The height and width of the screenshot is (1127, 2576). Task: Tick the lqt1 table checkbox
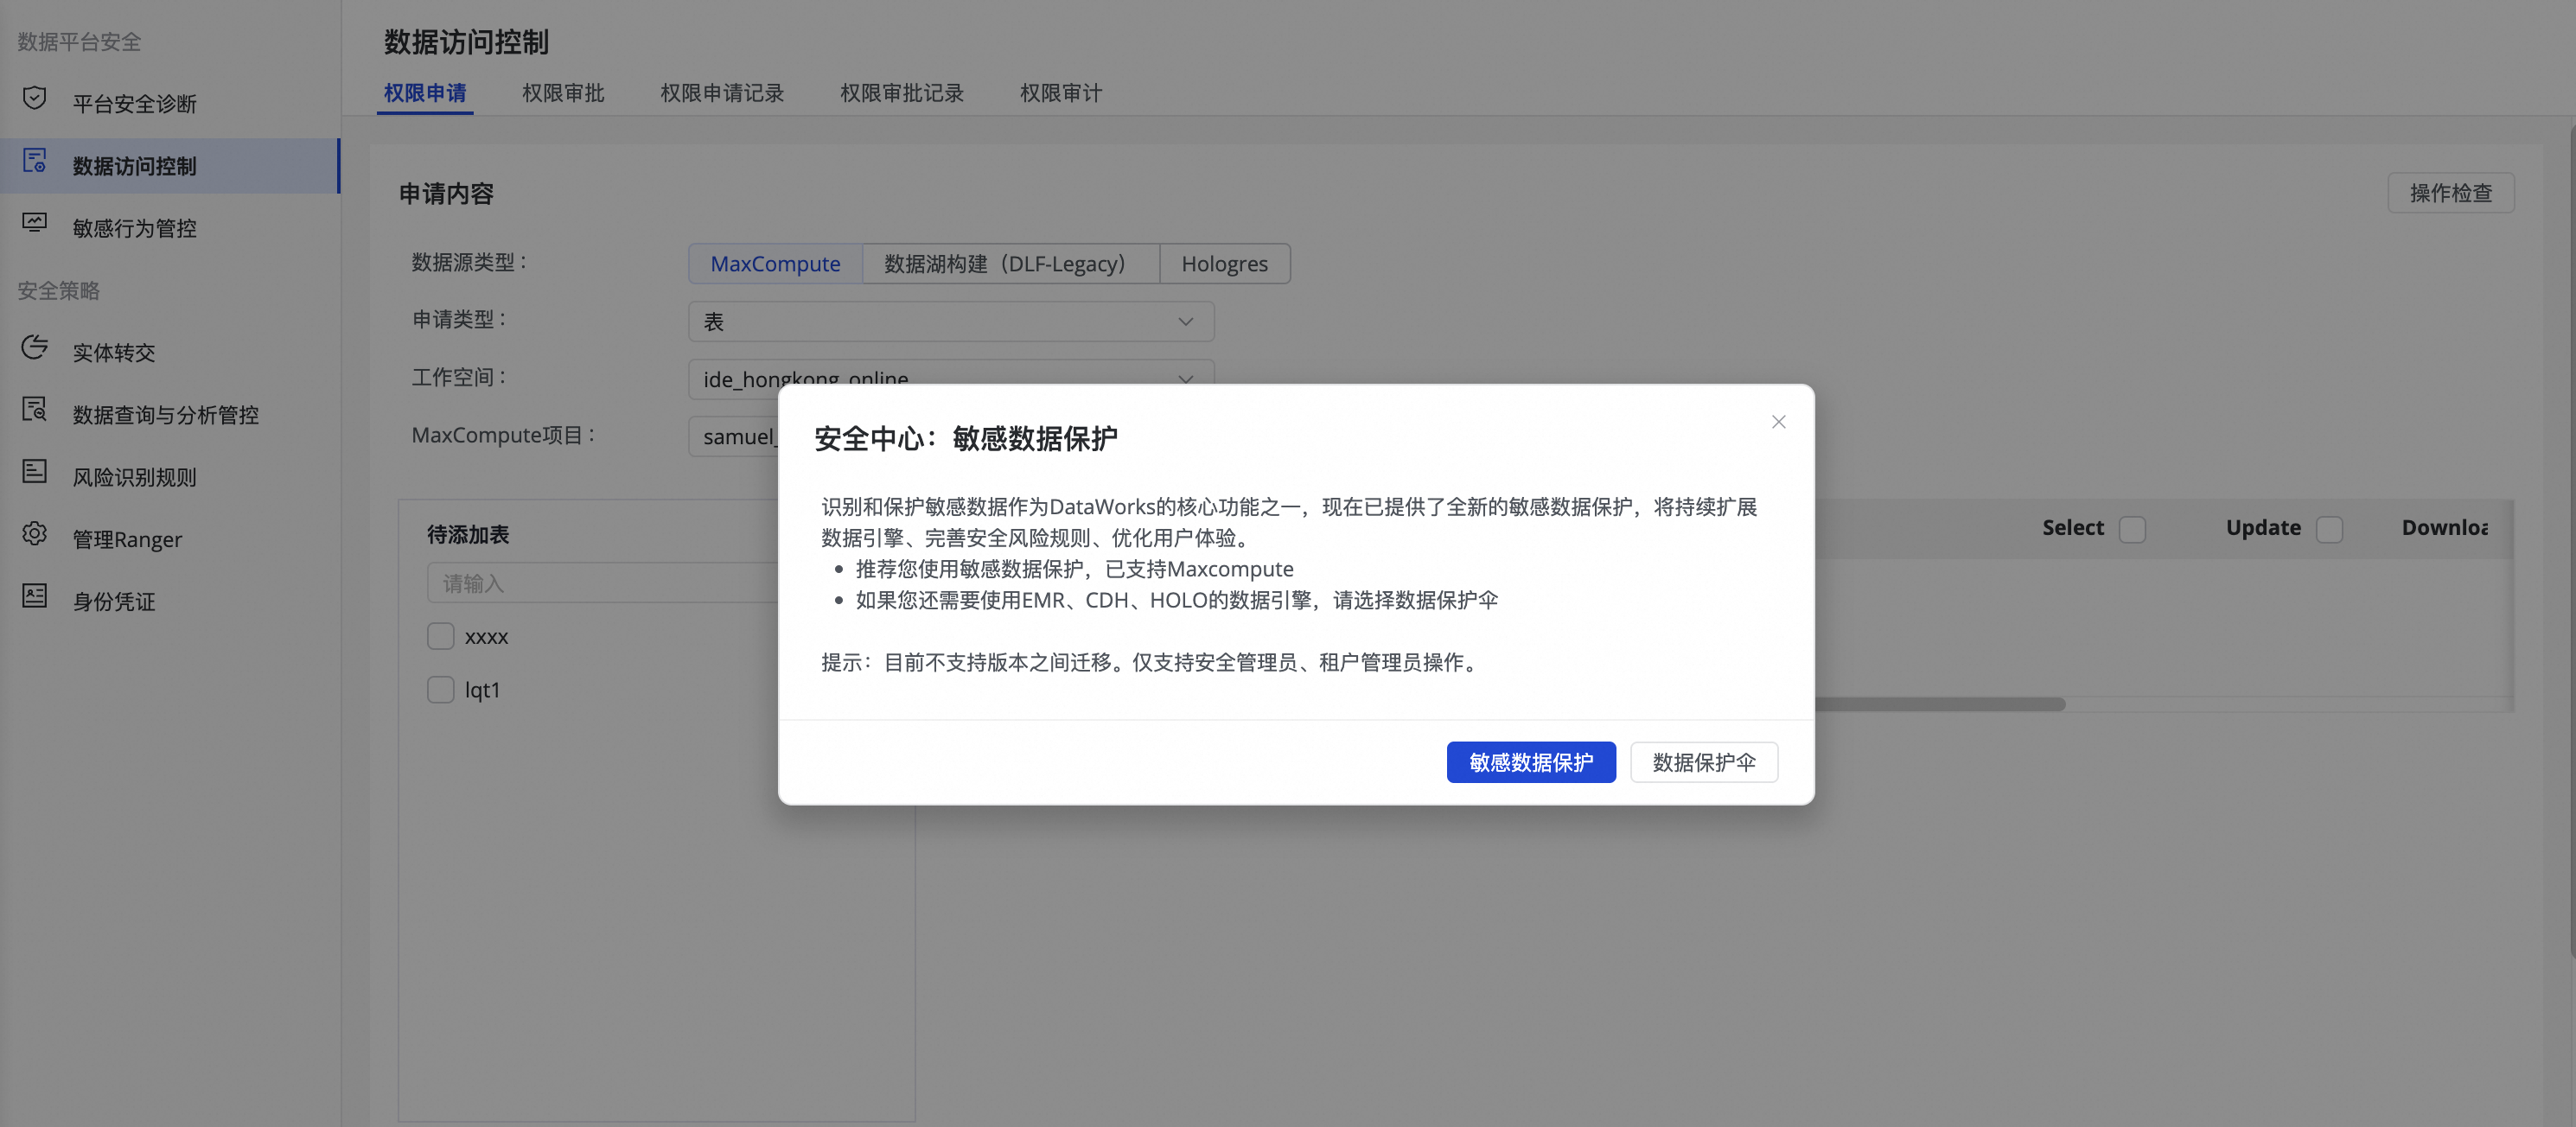pos(441,689)
